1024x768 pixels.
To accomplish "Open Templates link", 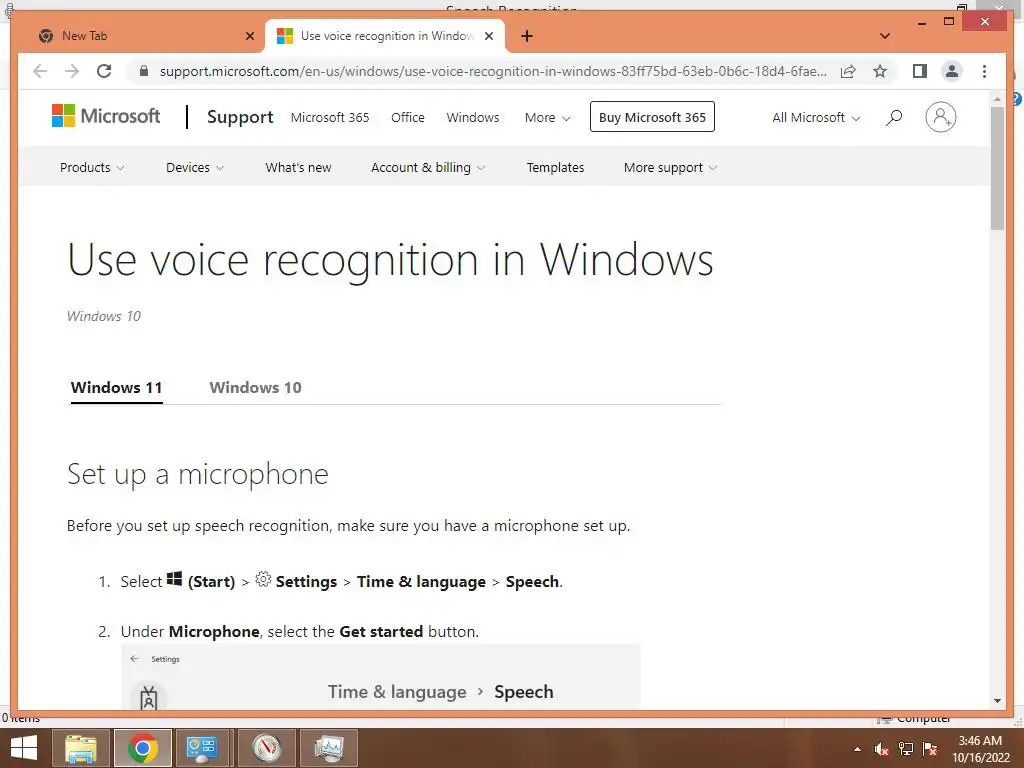I will pos(555,168).
